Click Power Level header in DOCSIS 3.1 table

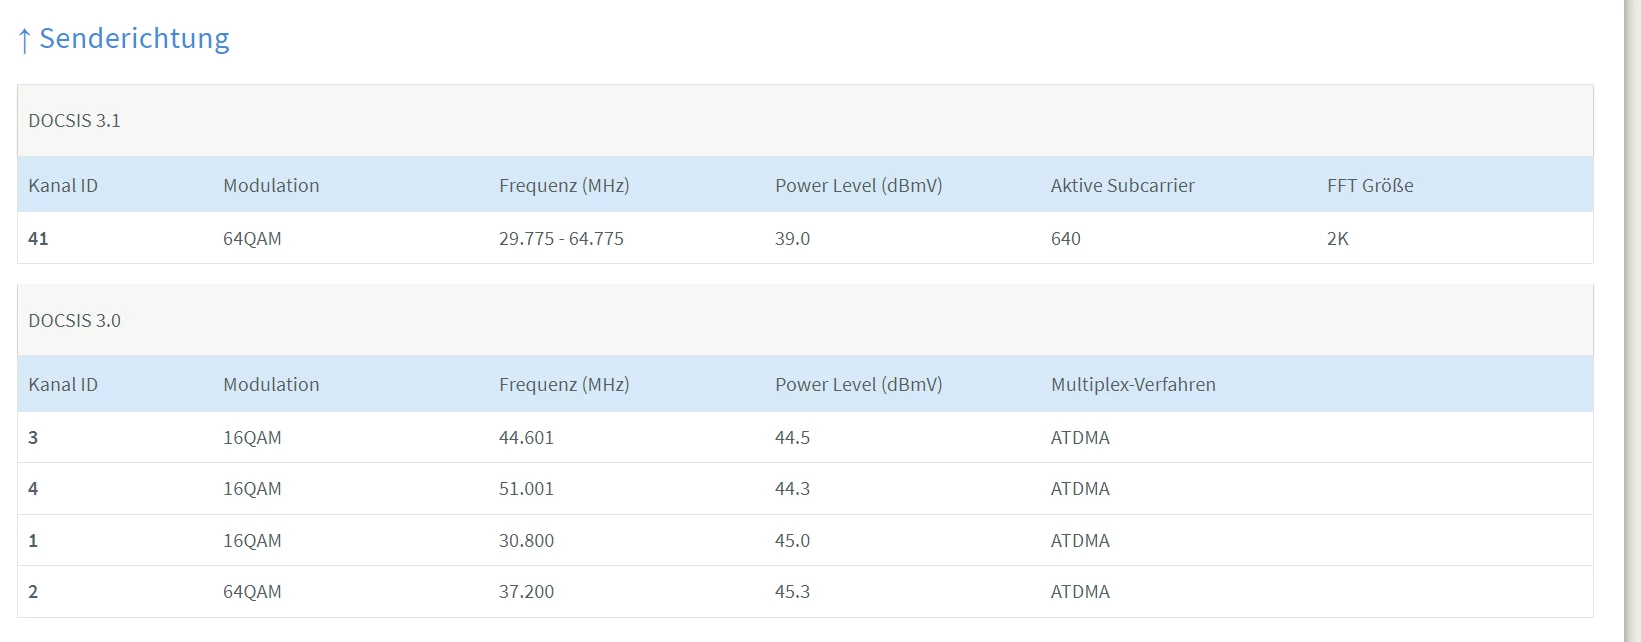pyautogui.click(x=858, y=186)
